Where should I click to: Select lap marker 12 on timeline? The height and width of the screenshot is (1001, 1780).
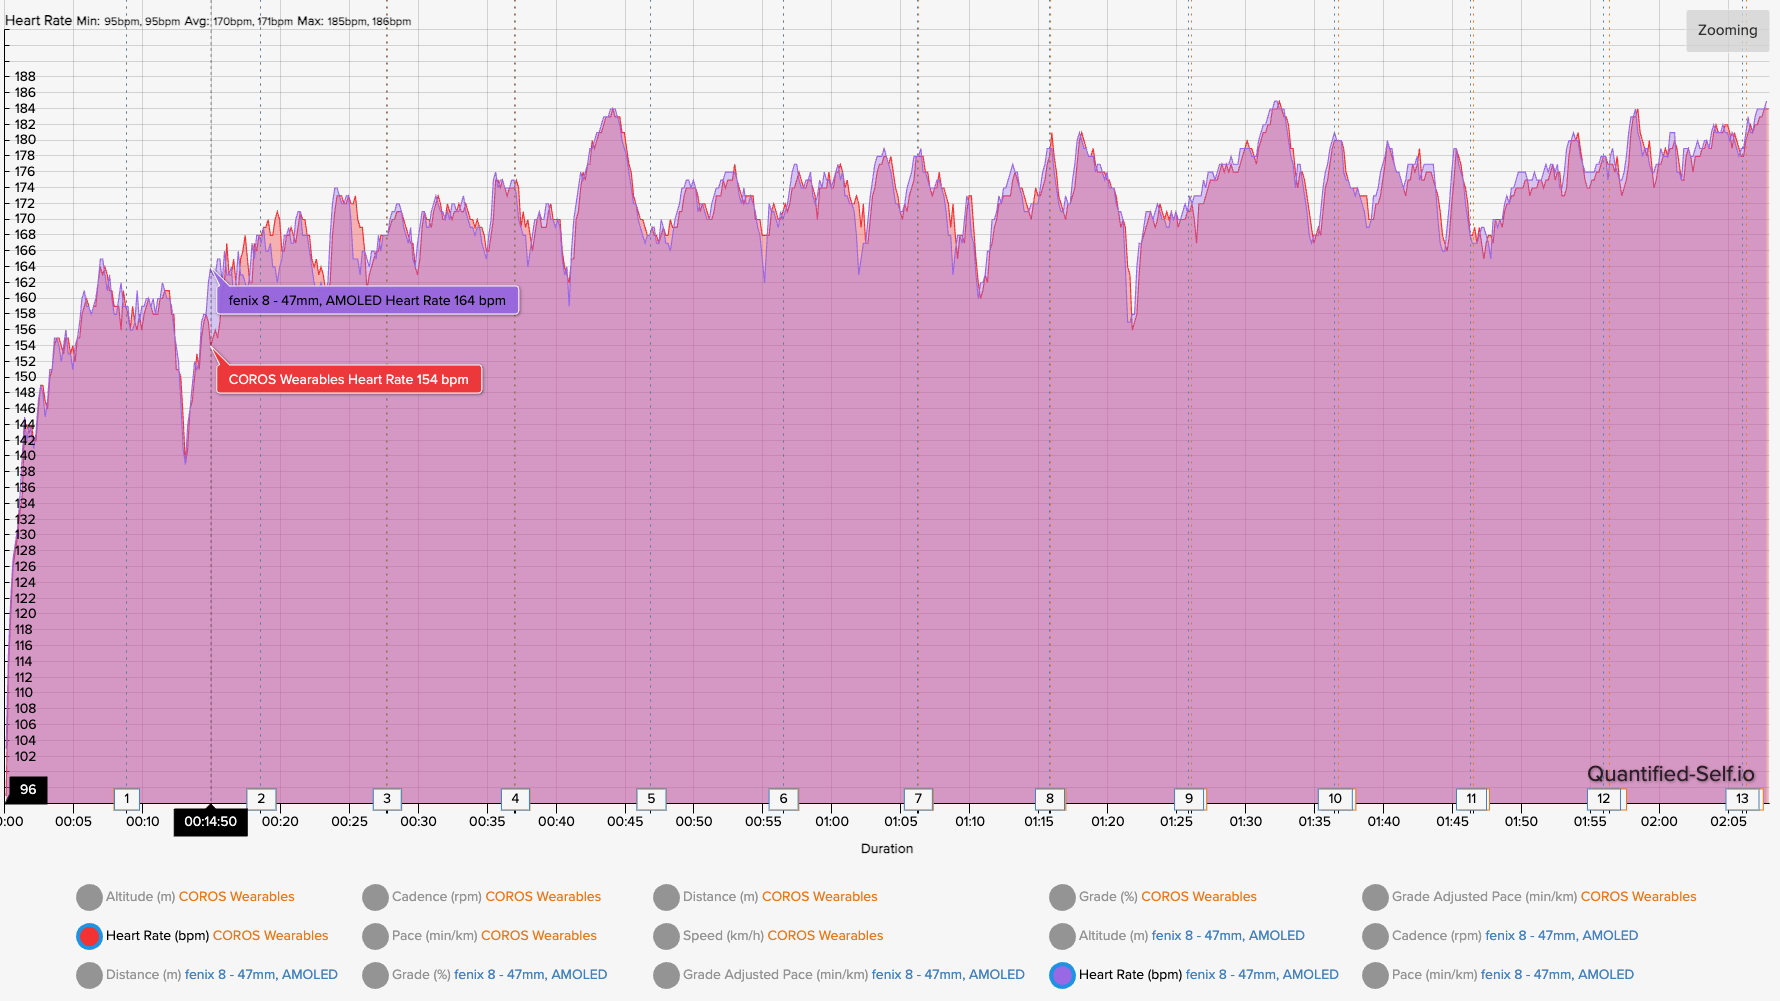coord(1604,799)
